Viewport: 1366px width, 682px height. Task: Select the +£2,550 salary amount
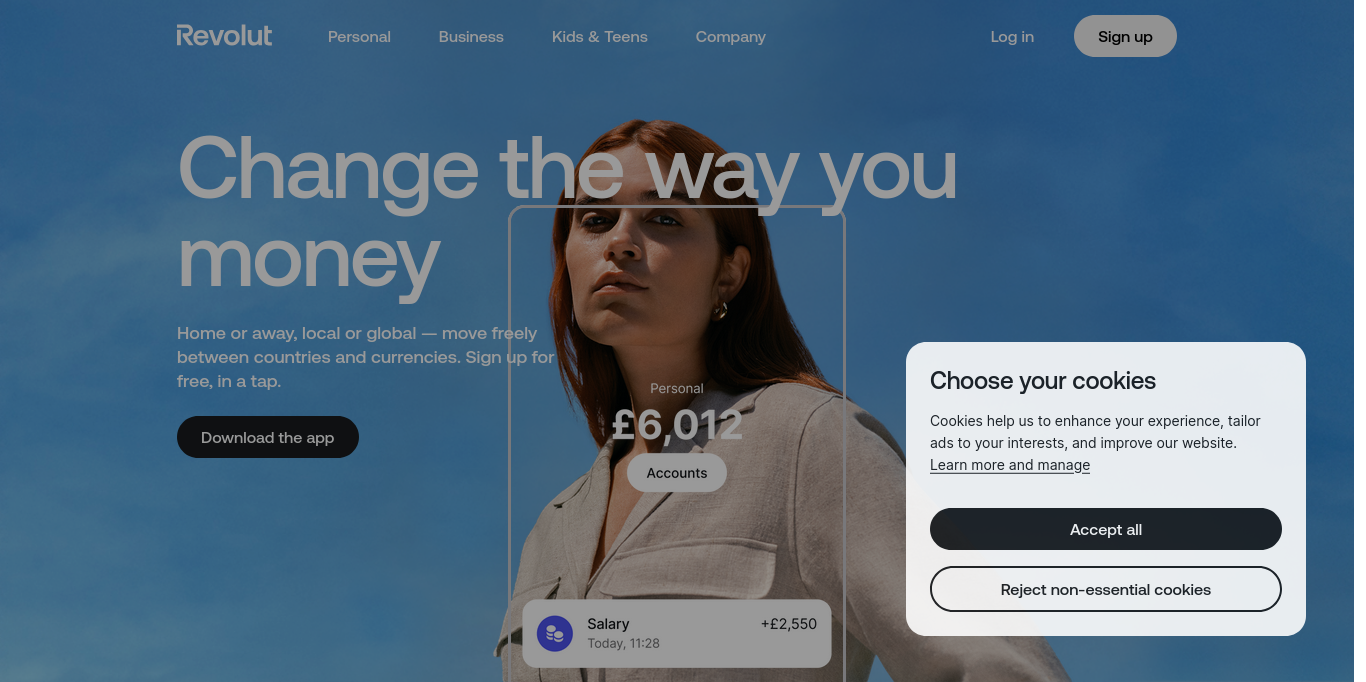[x=789, y=624]
